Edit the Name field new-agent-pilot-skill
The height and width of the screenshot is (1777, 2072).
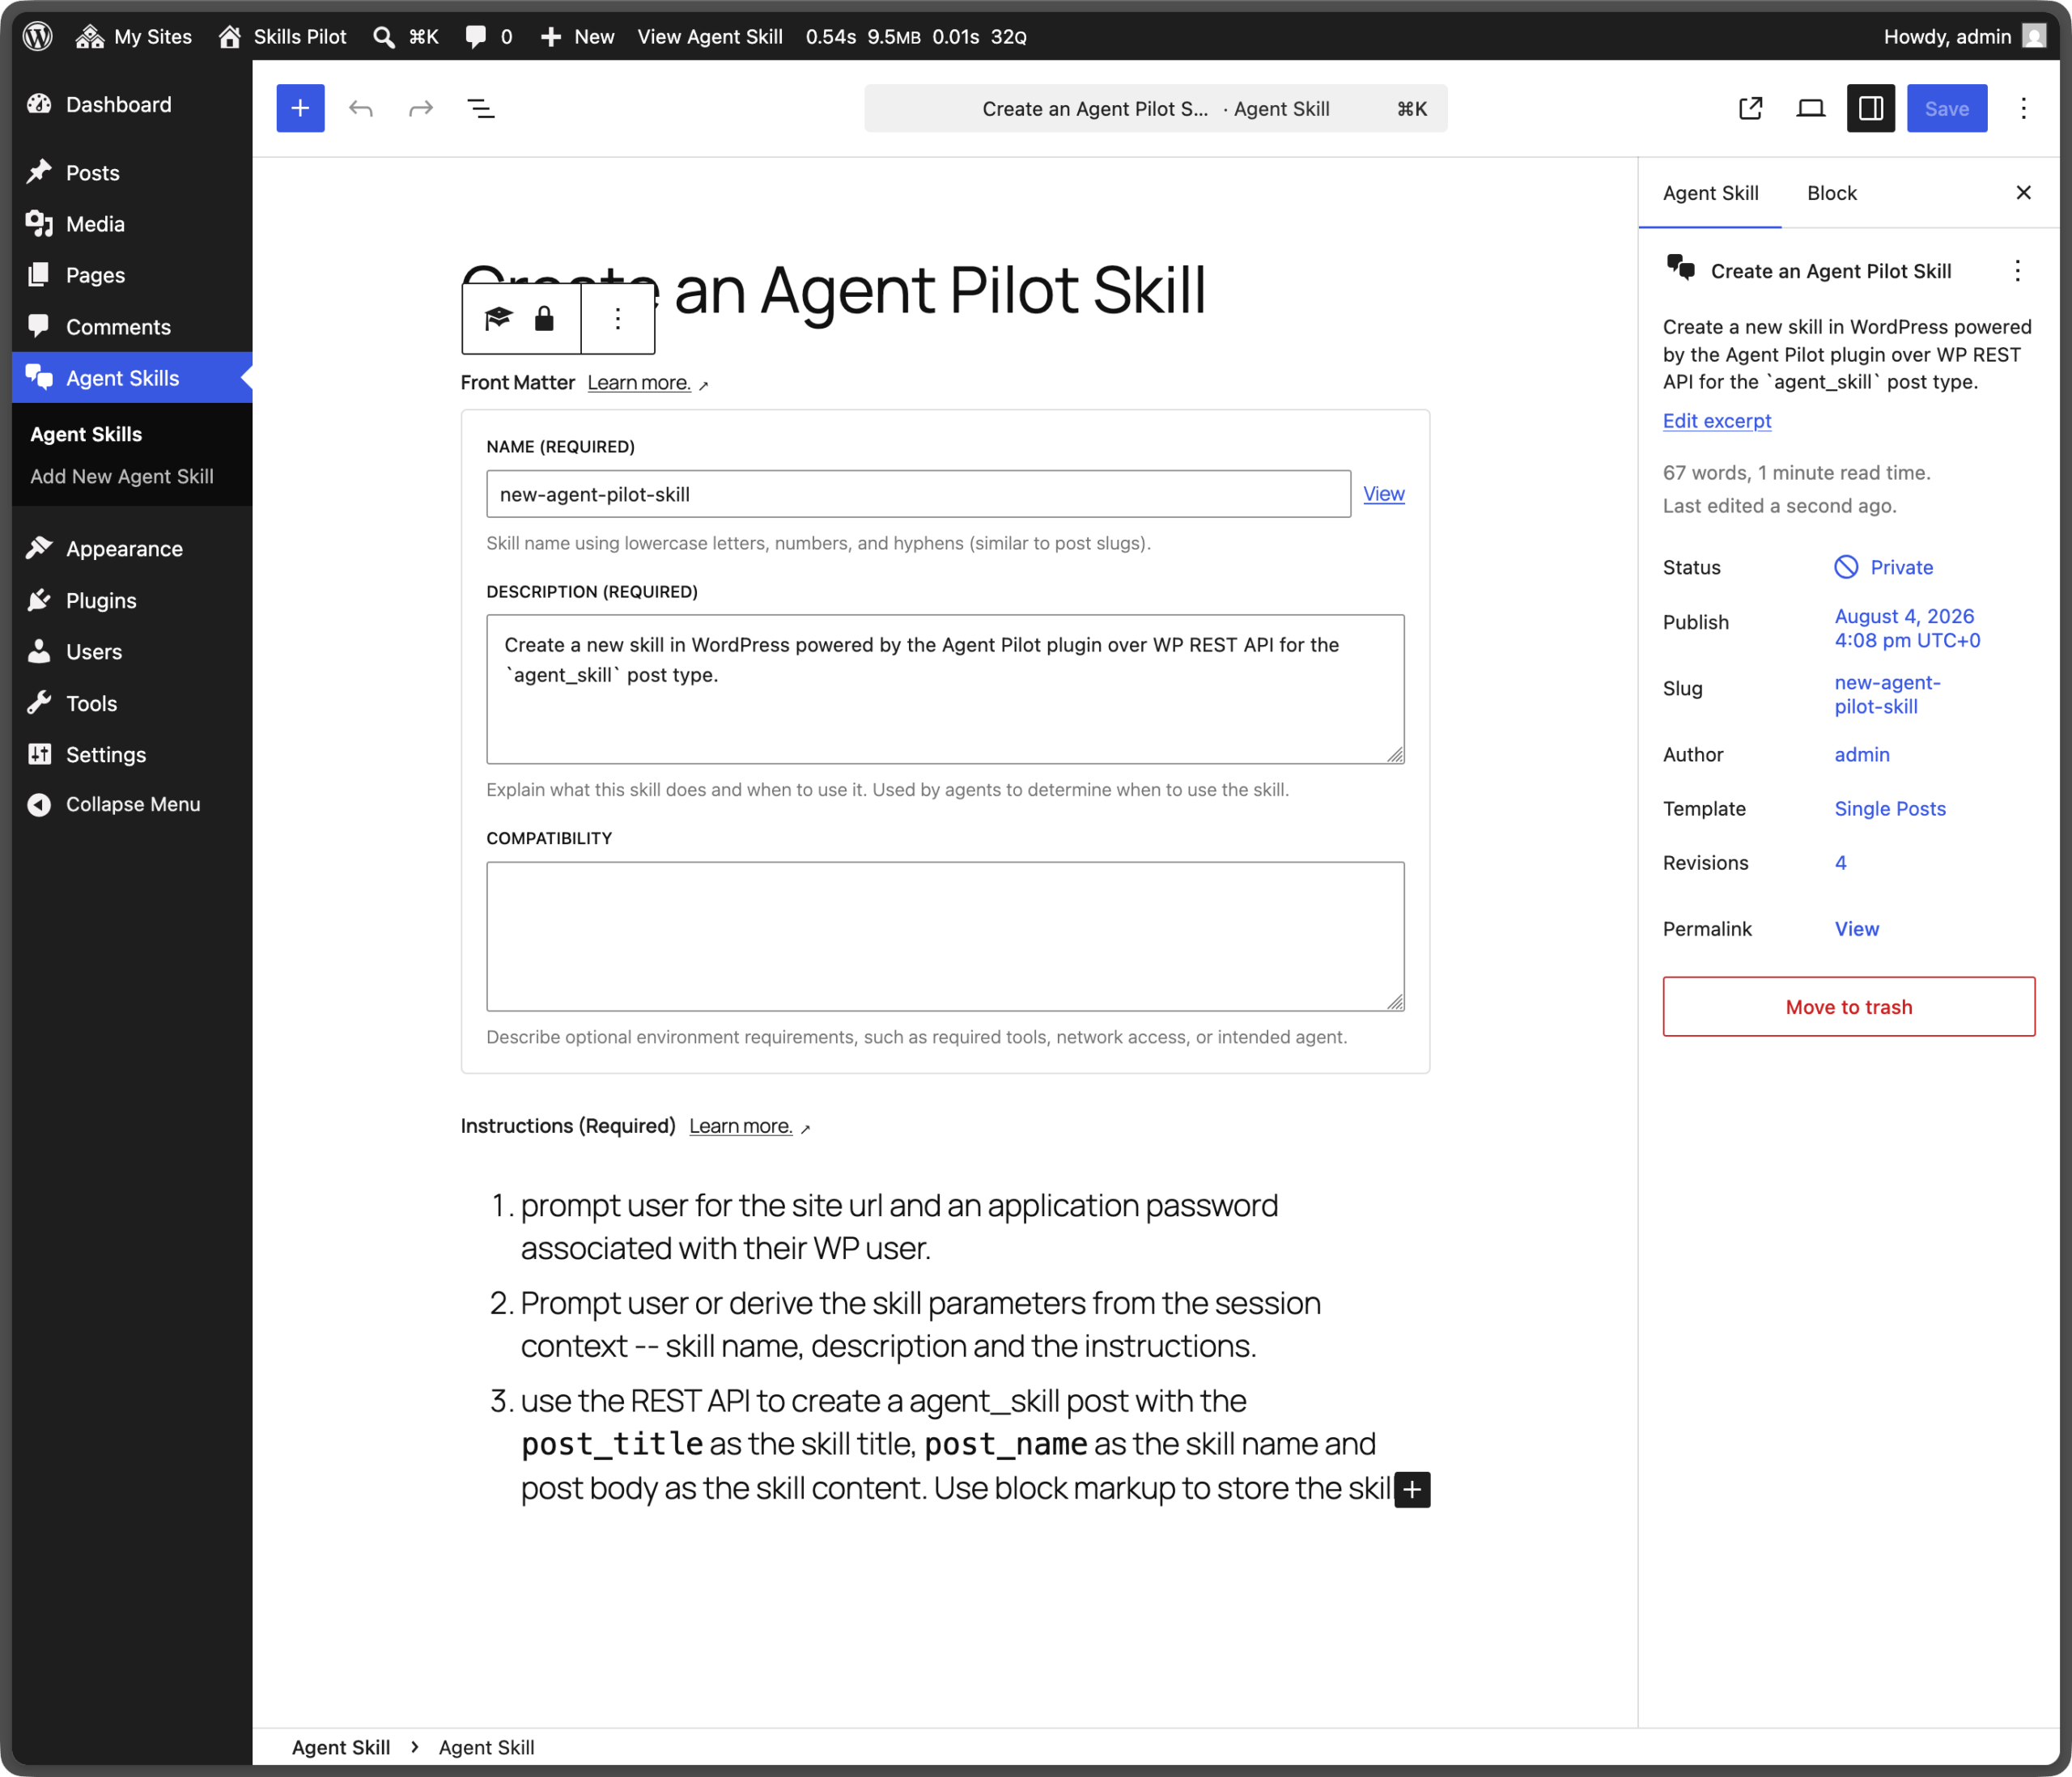[x=918, y=494]
